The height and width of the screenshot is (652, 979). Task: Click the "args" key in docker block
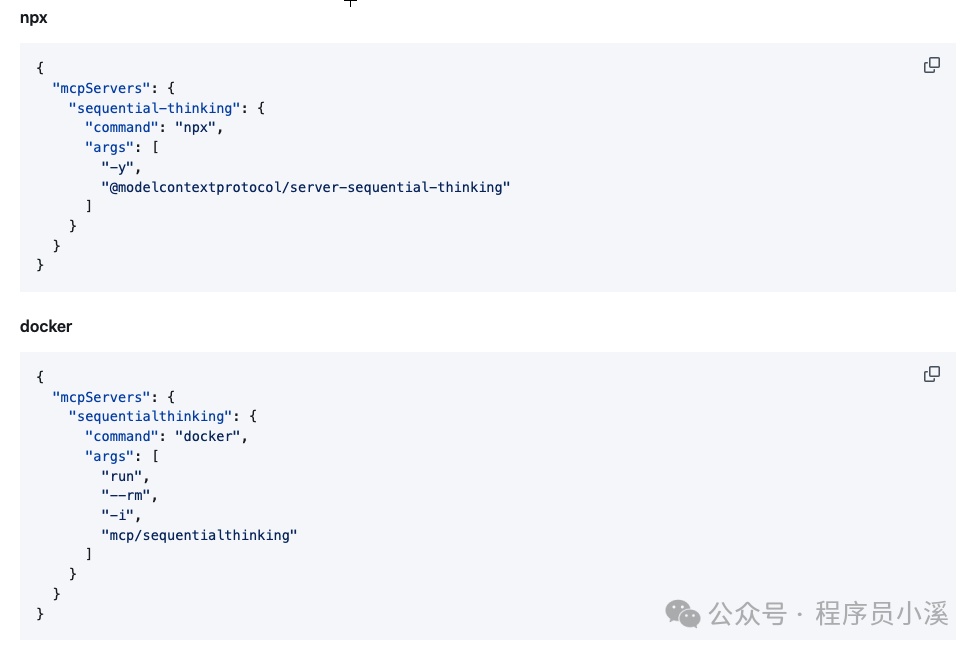click(109, 456)
